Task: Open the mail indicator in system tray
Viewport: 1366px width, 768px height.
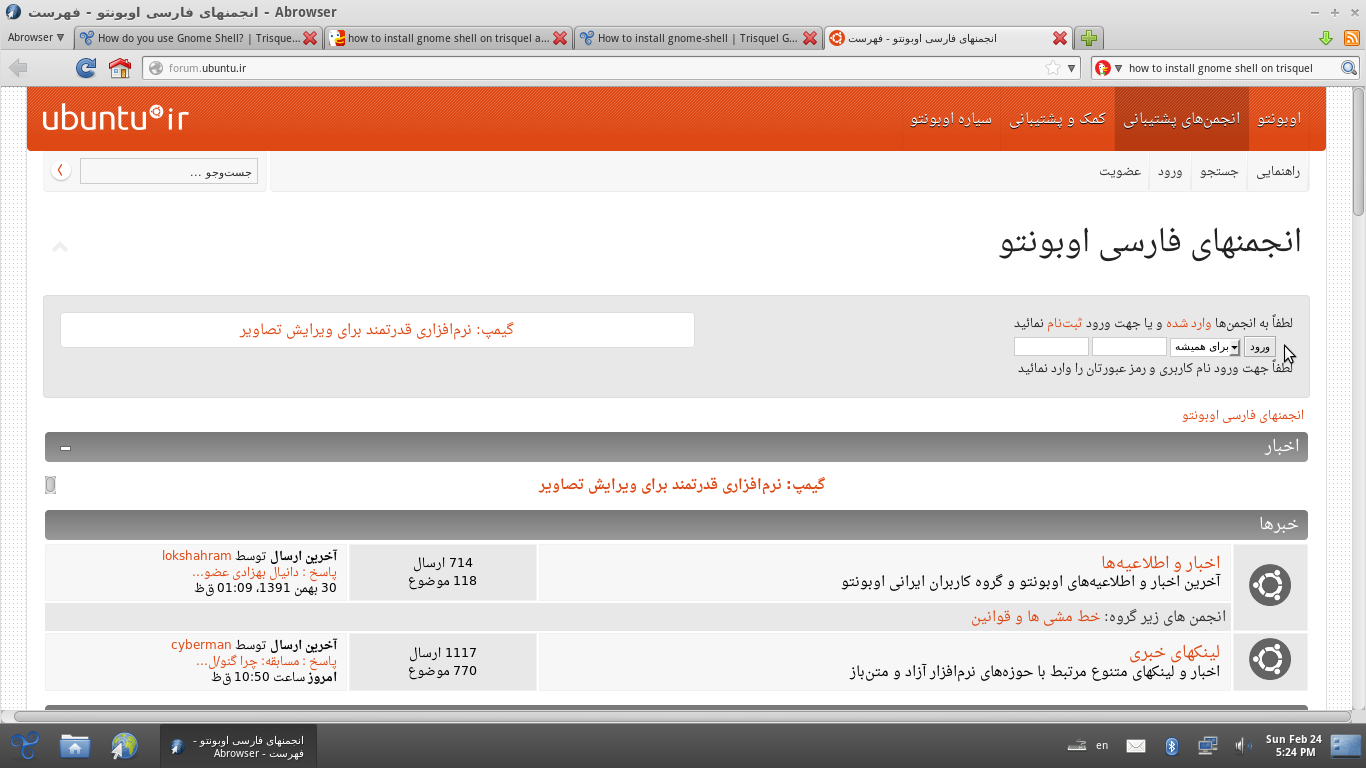Action: [1136, 745]
